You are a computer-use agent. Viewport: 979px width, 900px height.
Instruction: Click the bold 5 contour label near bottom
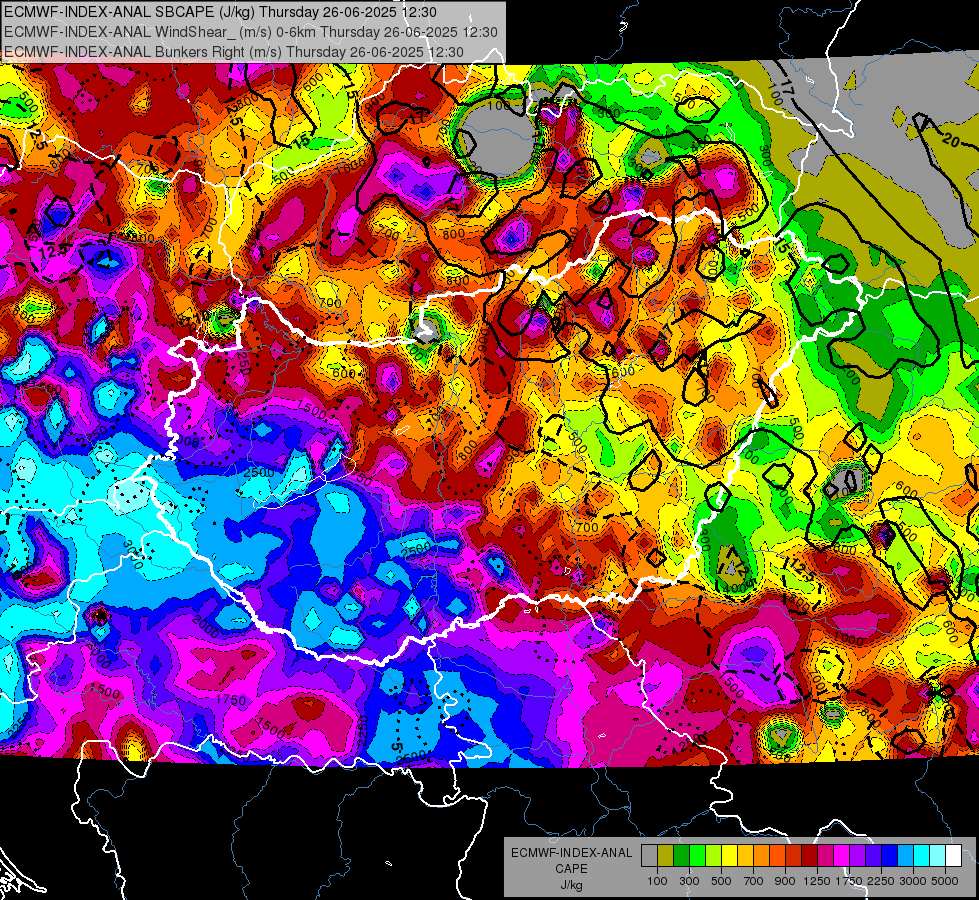coord(395,746)
